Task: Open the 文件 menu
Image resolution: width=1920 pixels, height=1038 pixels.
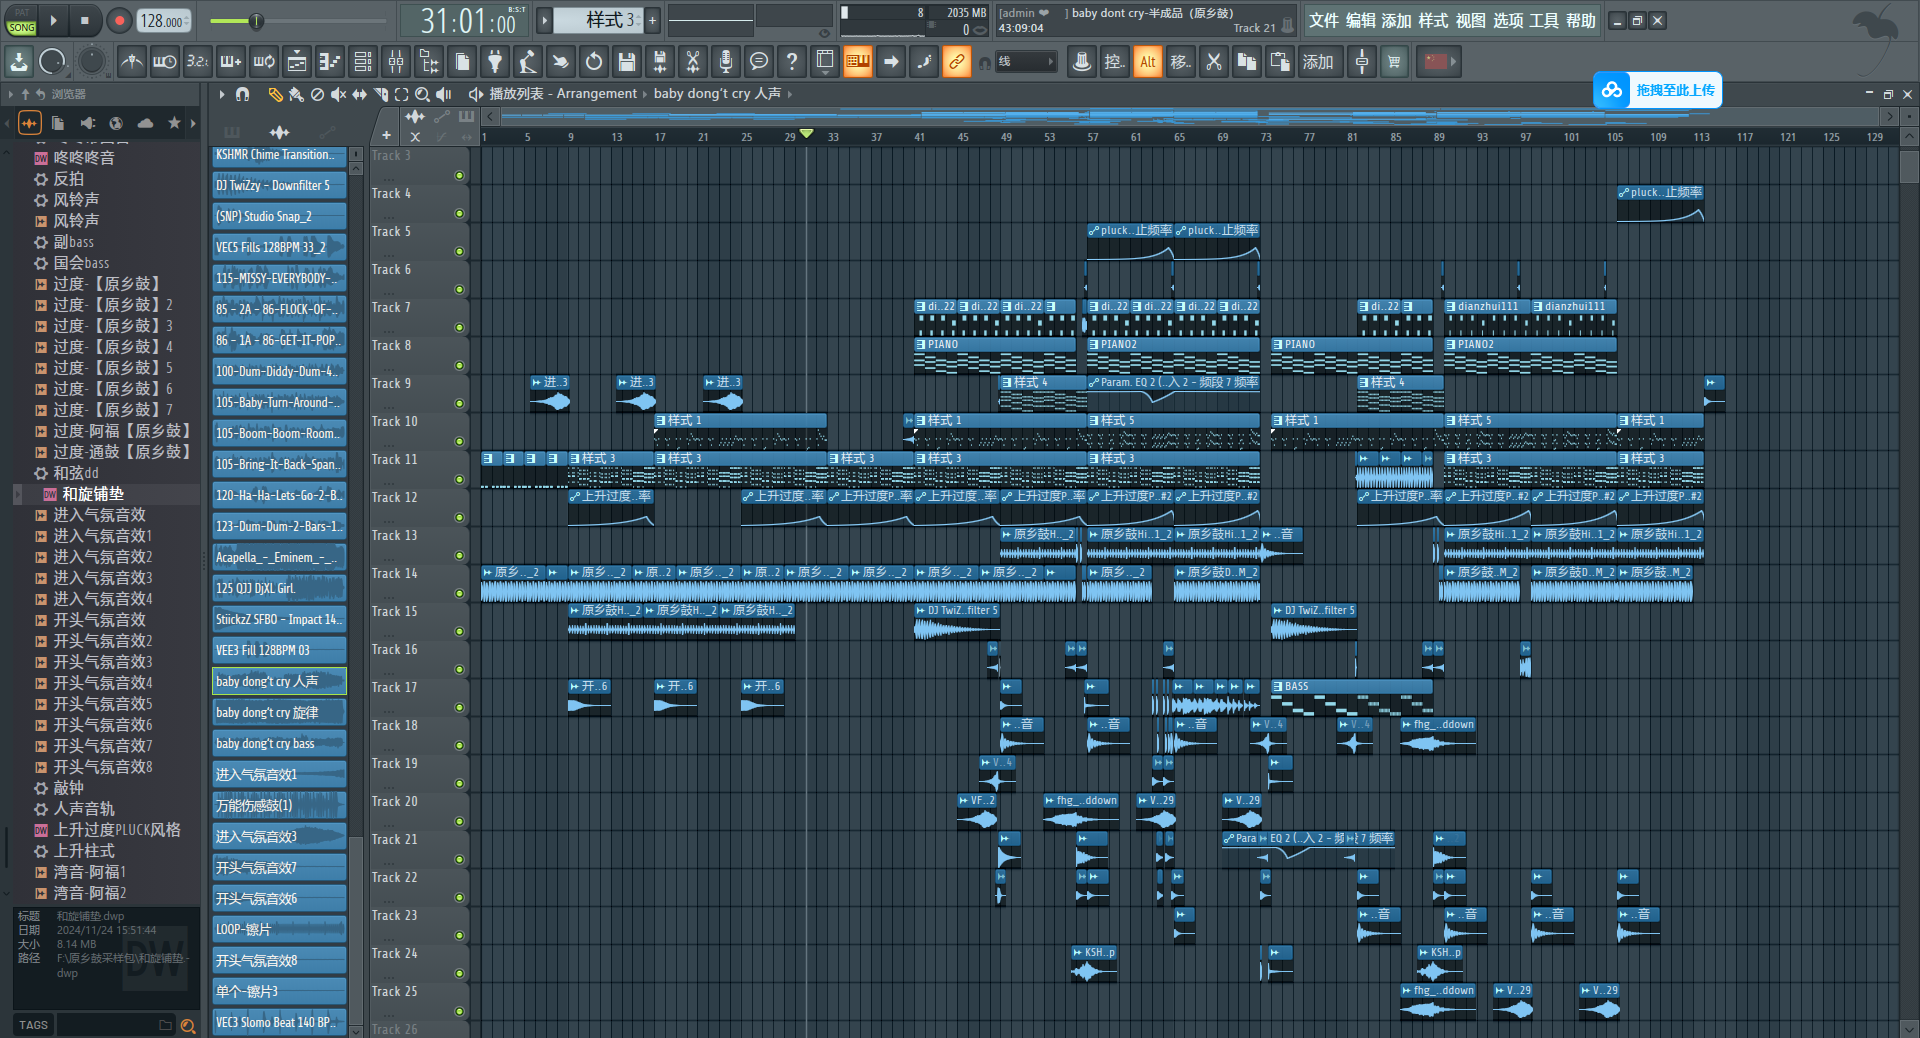Action: pyautogui.click(x=1323, y=21)
